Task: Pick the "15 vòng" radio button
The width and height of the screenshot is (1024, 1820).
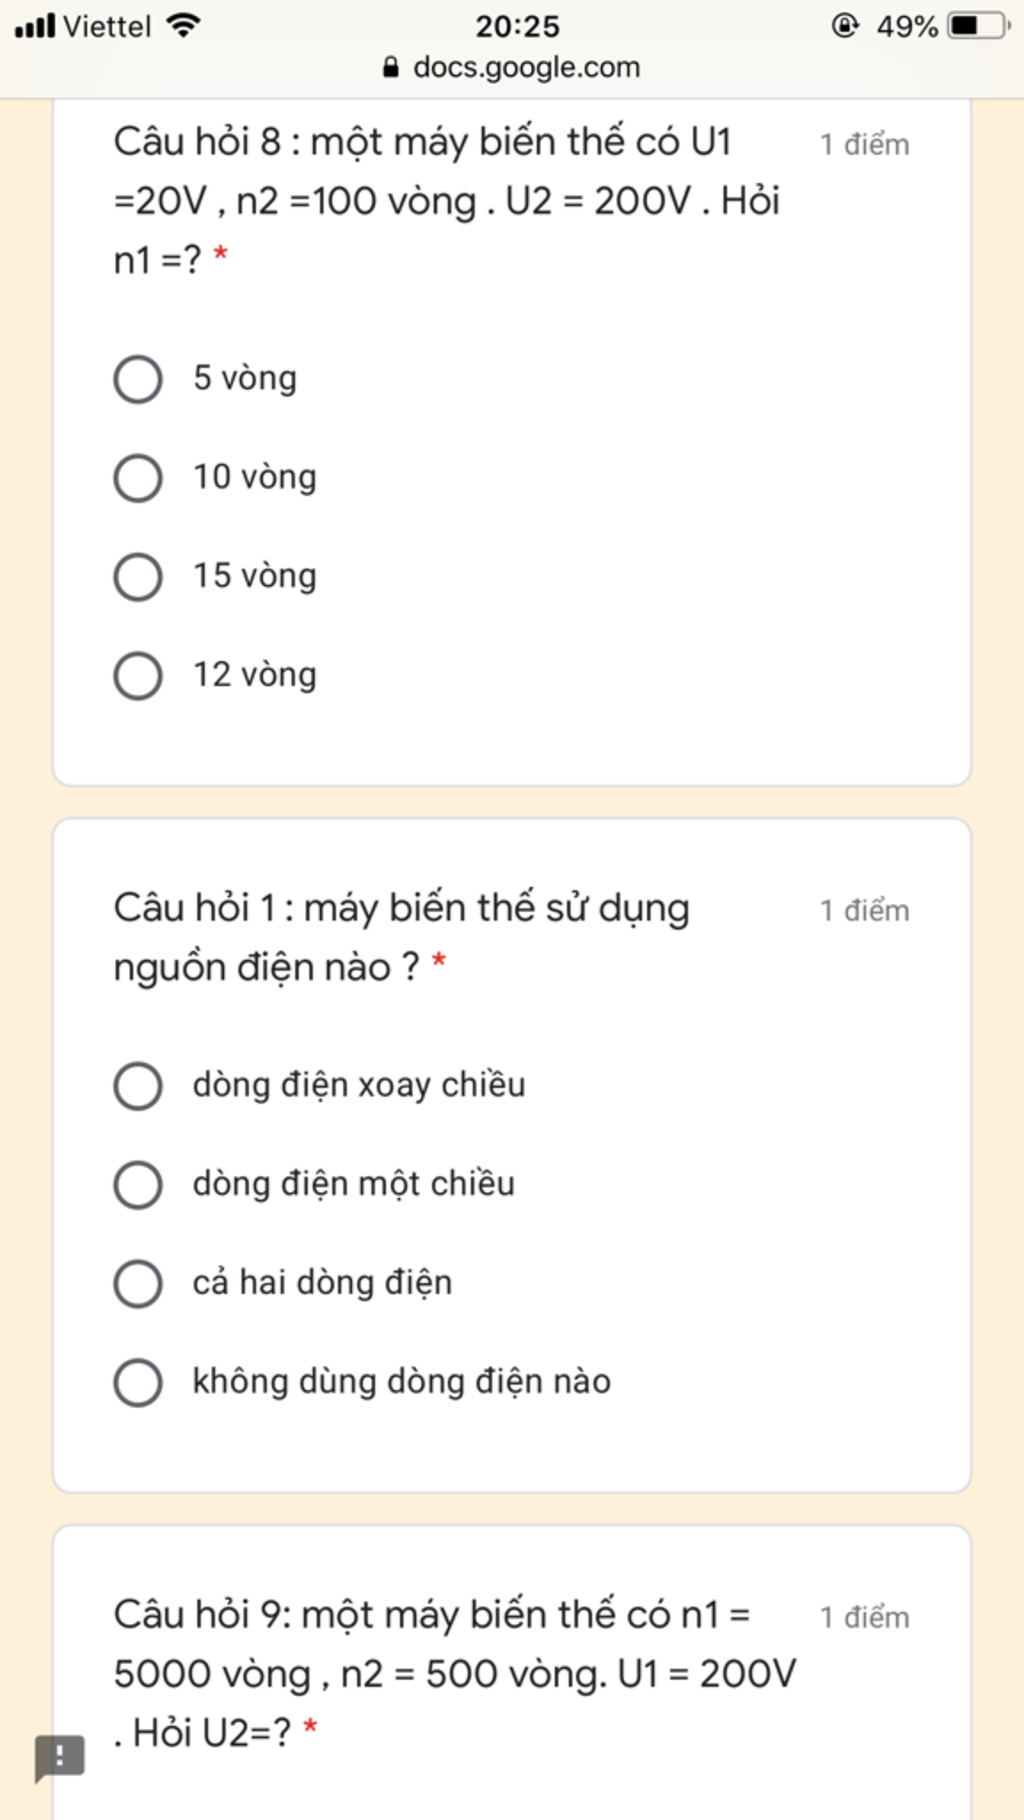Action: tap(138, 577)
